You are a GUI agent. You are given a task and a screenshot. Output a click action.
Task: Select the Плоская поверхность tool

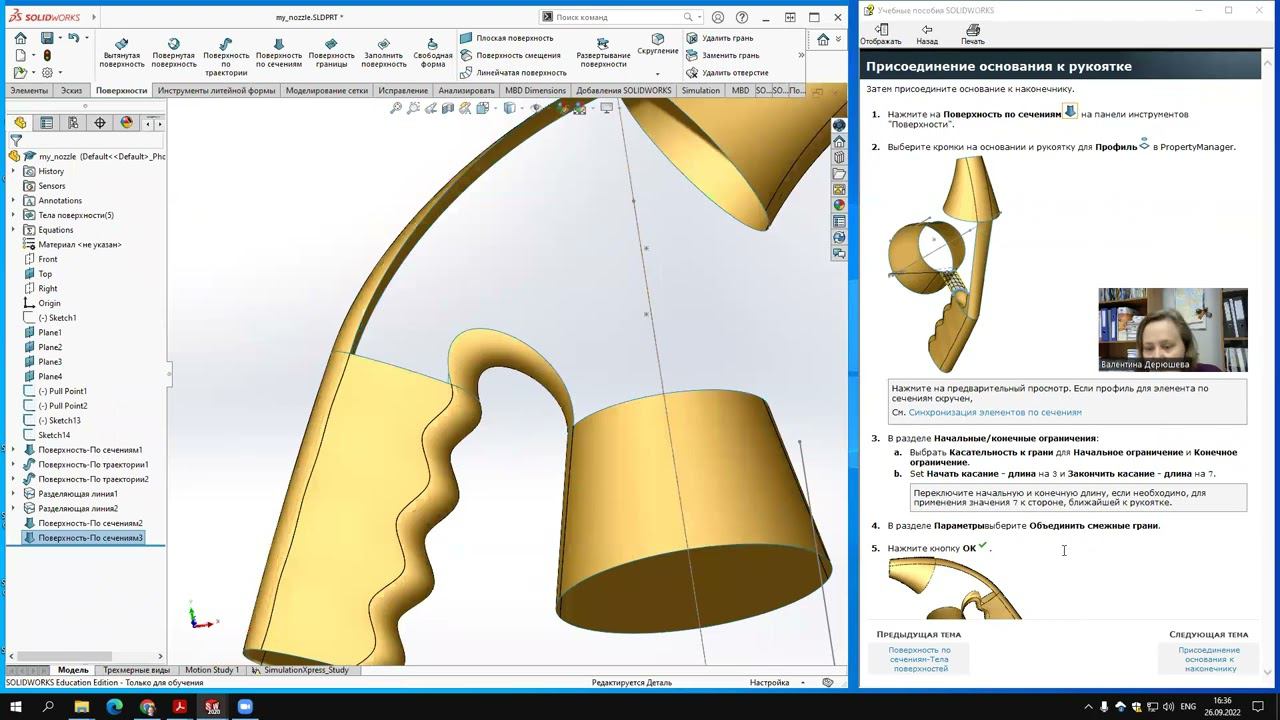click(x=507, y=38)
